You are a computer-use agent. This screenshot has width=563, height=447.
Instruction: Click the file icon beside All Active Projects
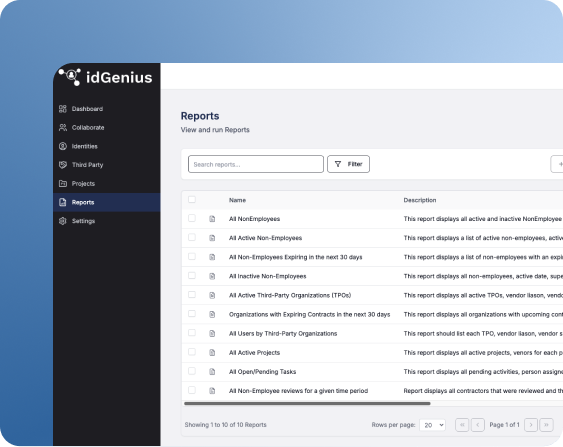(x=212, y=353)
